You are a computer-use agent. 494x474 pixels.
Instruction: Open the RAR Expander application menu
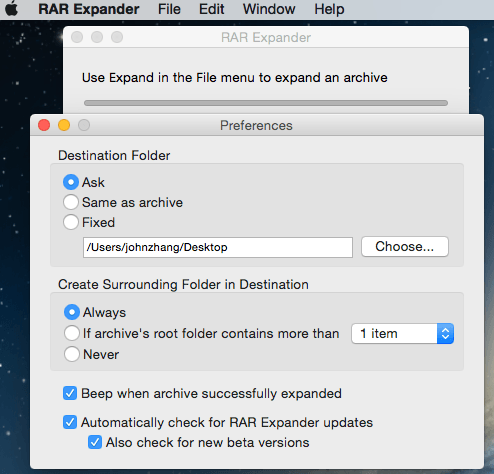click(89, 9)
